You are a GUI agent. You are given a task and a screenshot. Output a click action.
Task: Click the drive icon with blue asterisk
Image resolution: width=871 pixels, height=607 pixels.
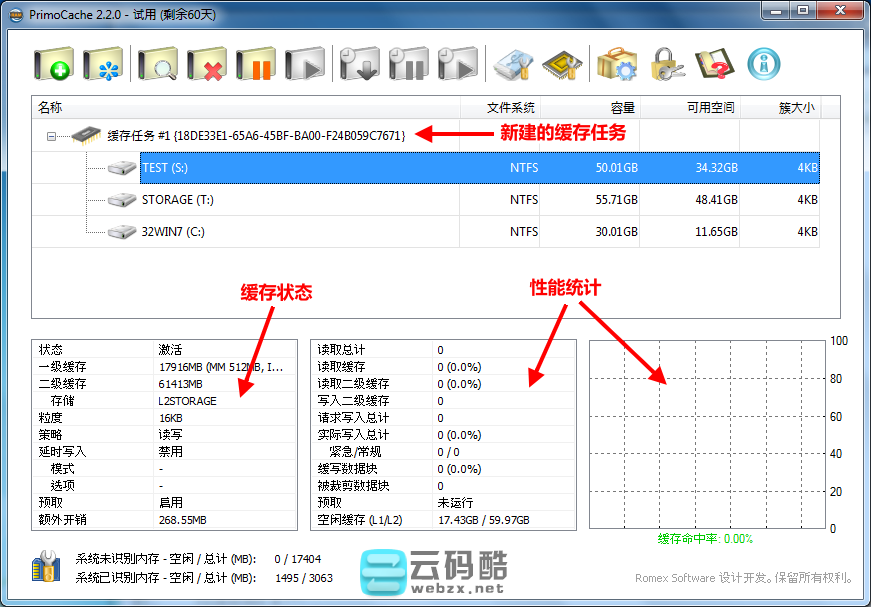[102, 65]
